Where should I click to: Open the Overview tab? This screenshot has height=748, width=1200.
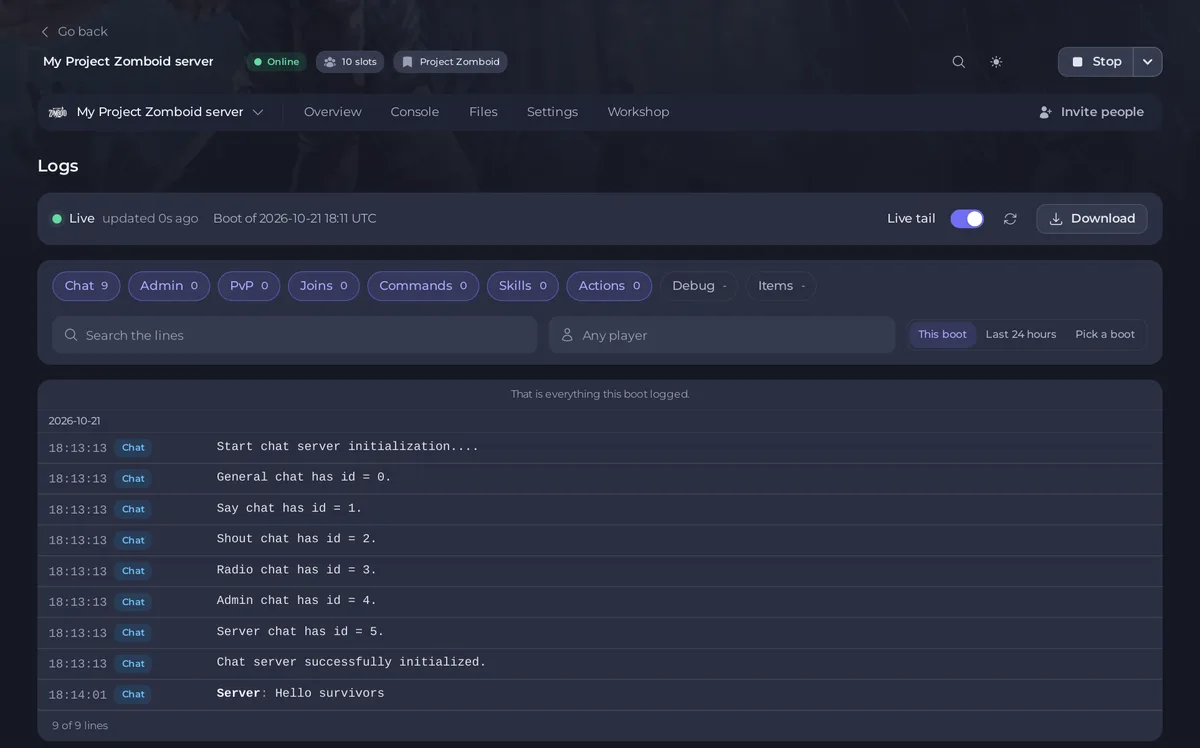point(333,112)
